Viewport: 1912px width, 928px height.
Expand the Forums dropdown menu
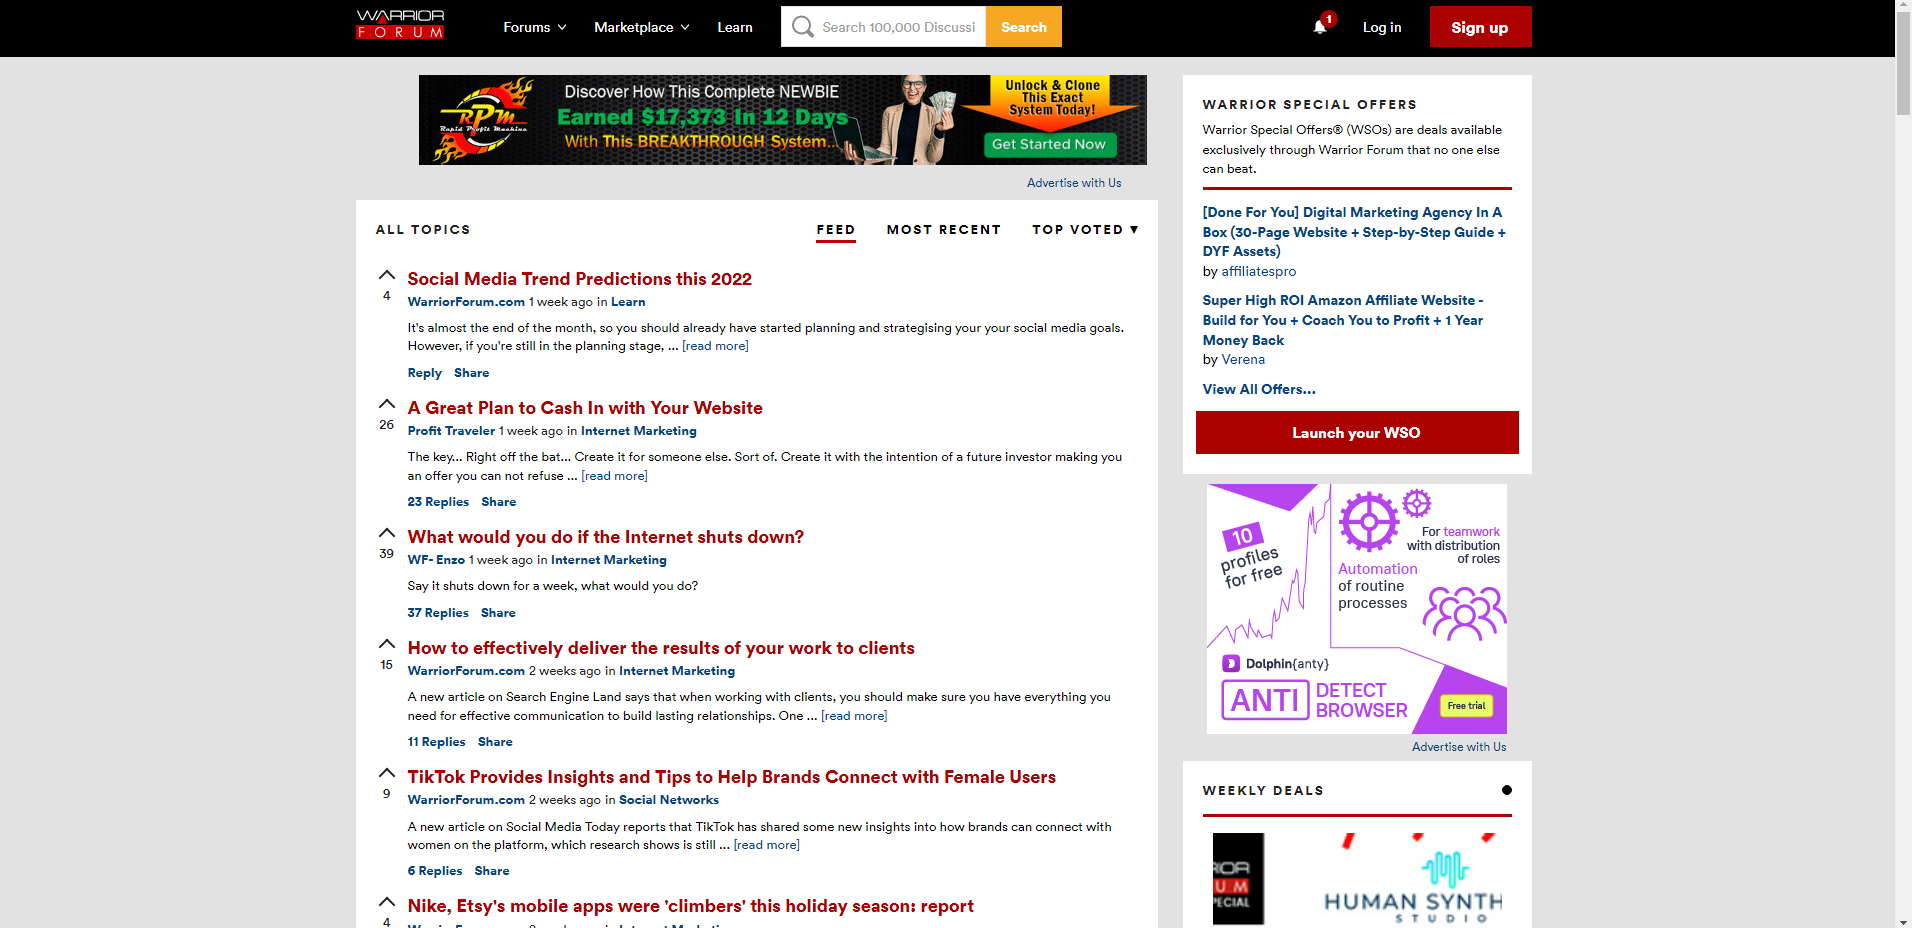[534, 27]
